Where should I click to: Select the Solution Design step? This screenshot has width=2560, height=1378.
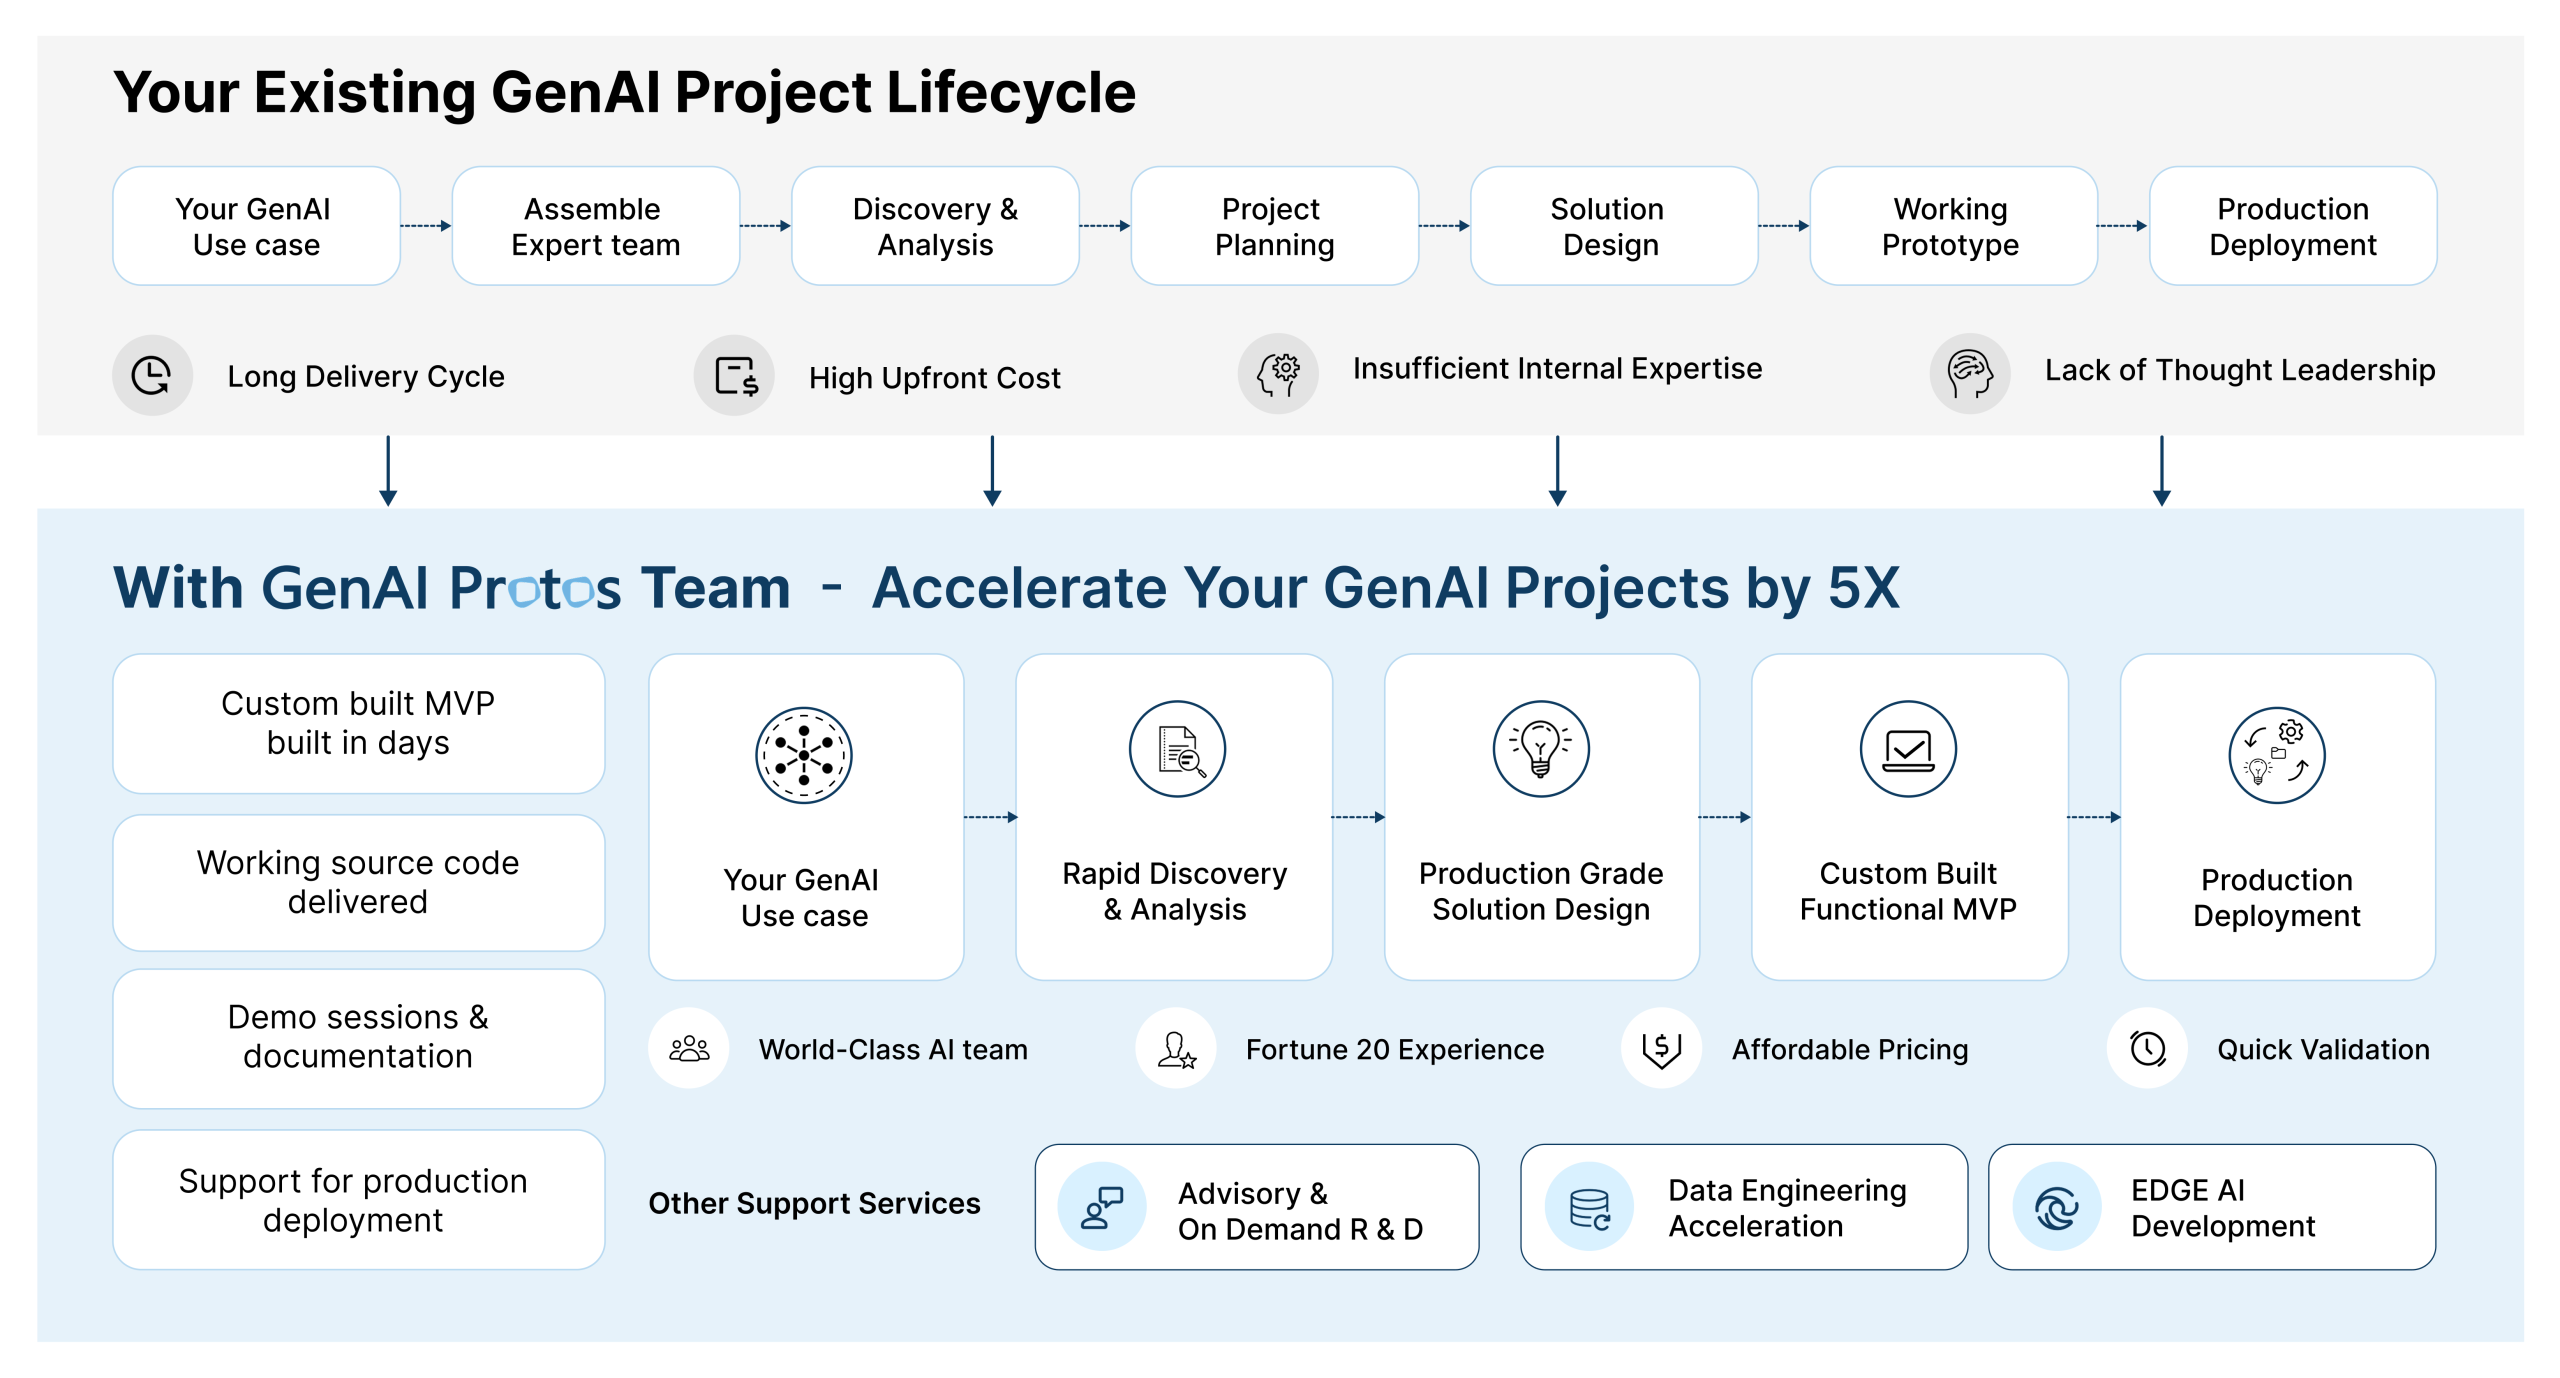(x=1614, y=226)
